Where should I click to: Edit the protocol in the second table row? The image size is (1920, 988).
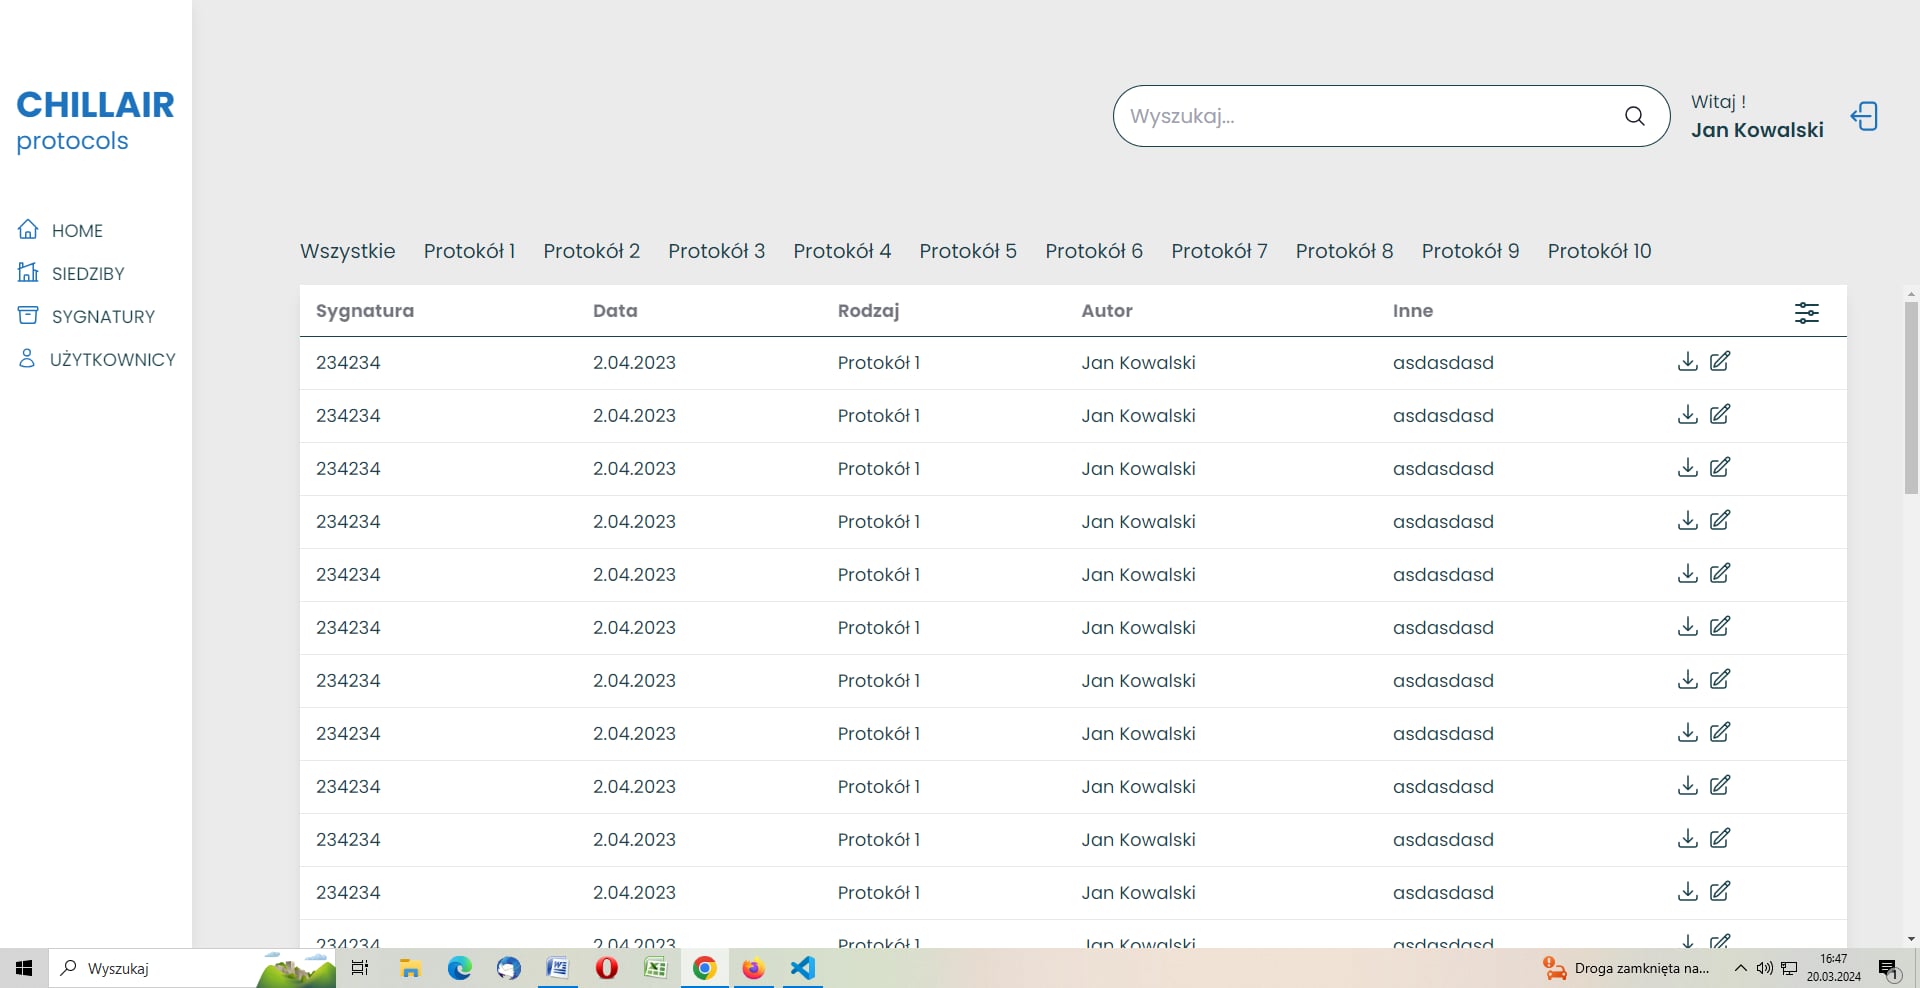pos(1720,414)
